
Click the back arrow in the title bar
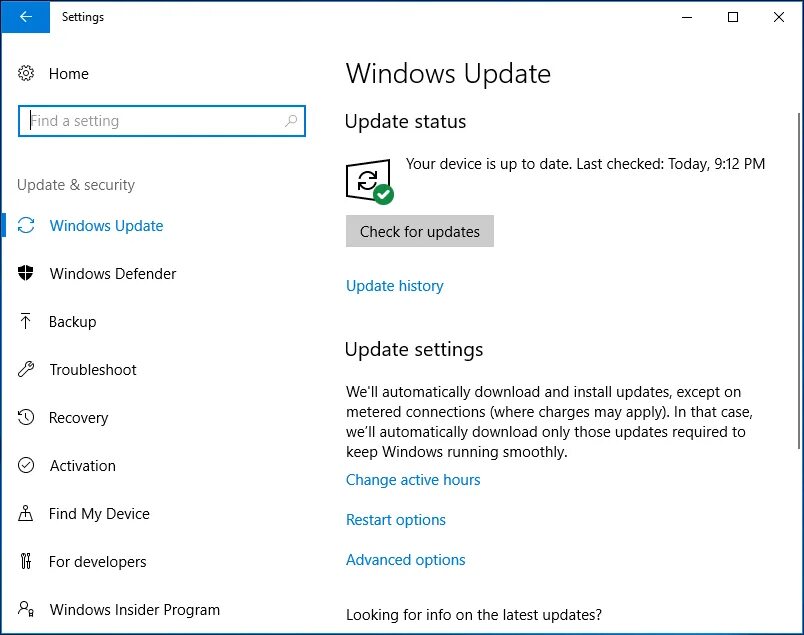(x=25, y=17)
